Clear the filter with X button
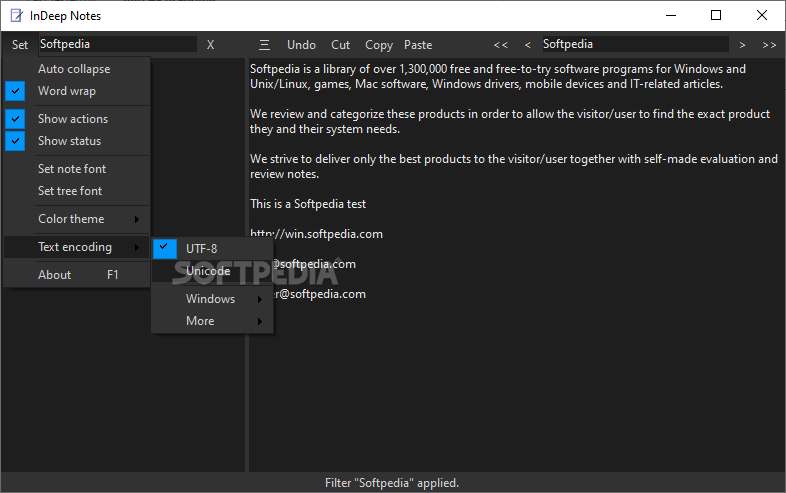The image size is (786, 493). 211,45
